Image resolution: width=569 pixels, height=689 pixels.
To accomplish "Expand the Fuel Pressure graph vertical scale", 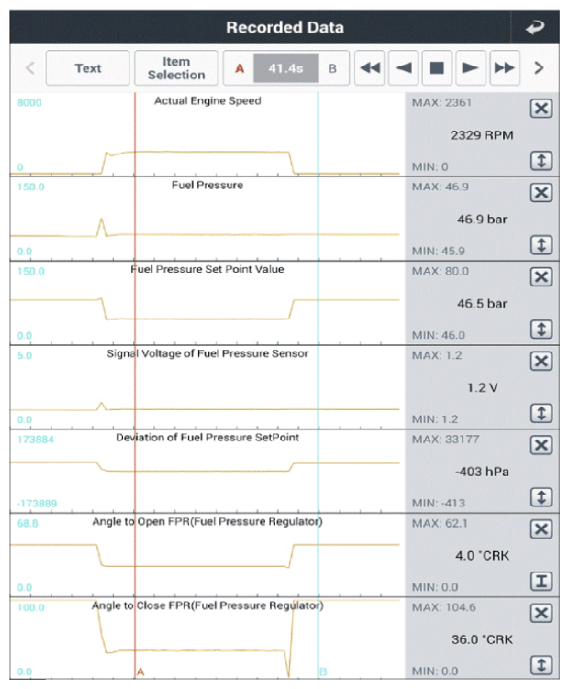I will pyautogui.click(x=541, y=245).
